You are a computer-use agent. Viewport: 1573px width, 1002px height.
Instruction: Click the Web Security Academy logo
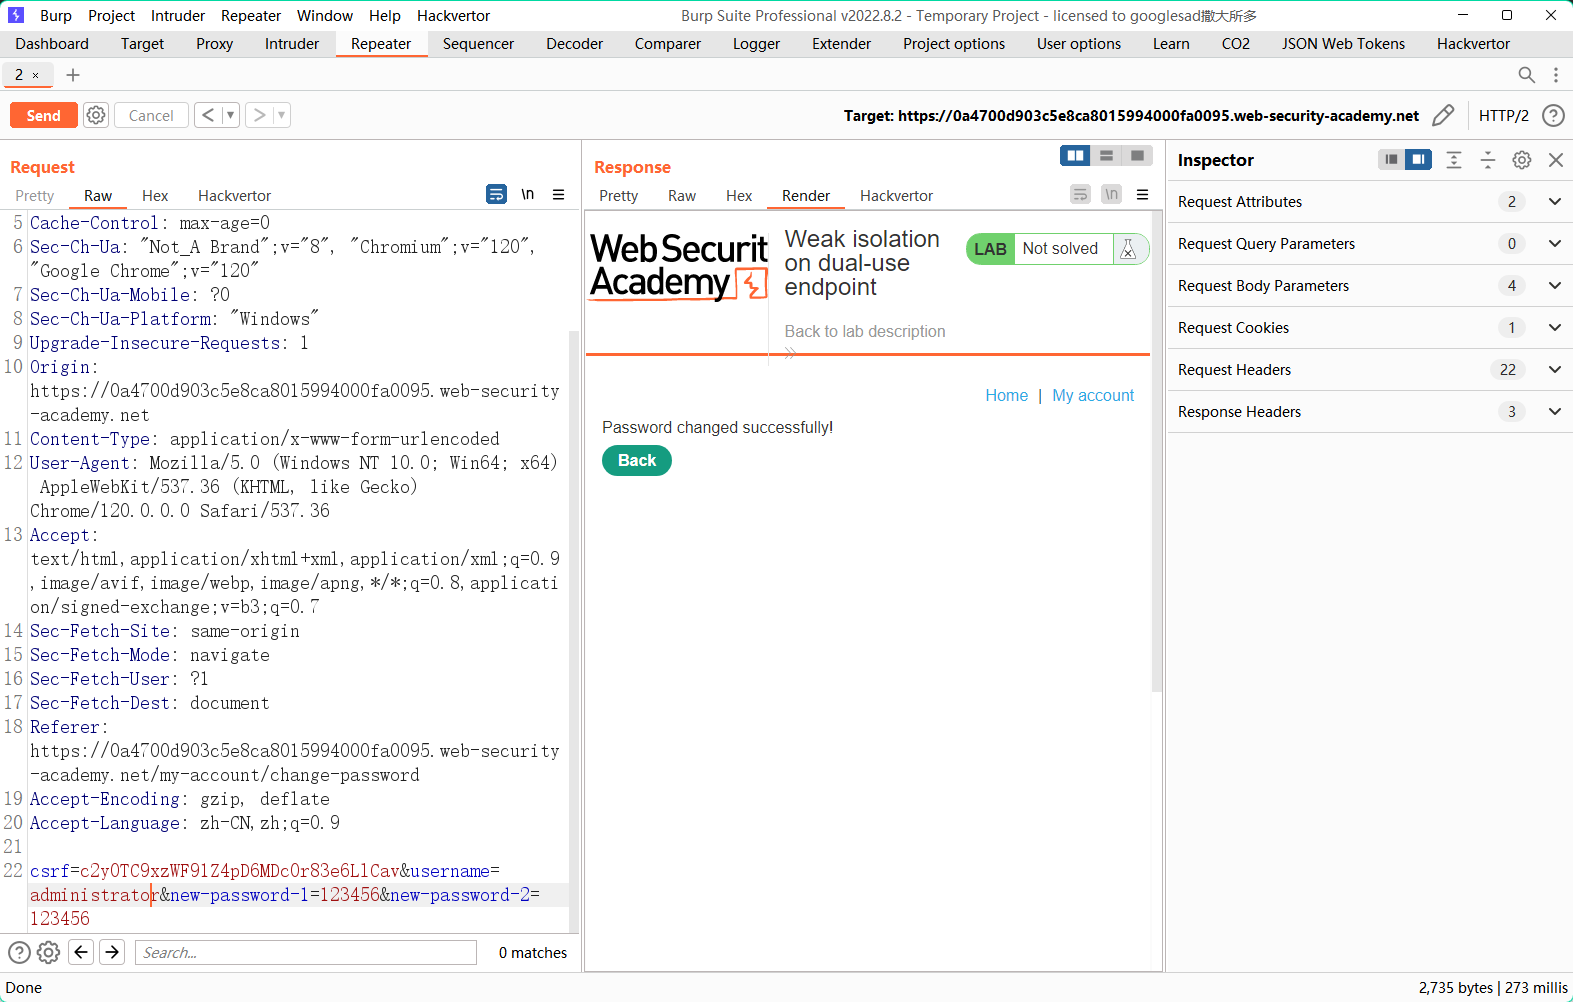(x=679, y=265)
